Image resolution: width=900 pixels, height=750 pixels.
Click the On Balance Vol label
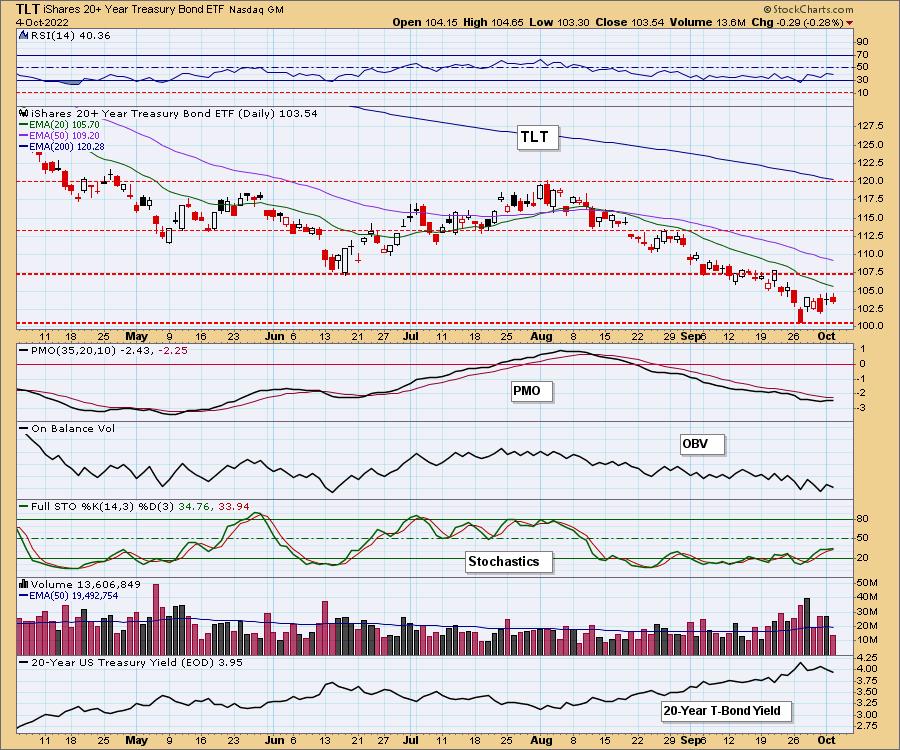tap(73, 428)
